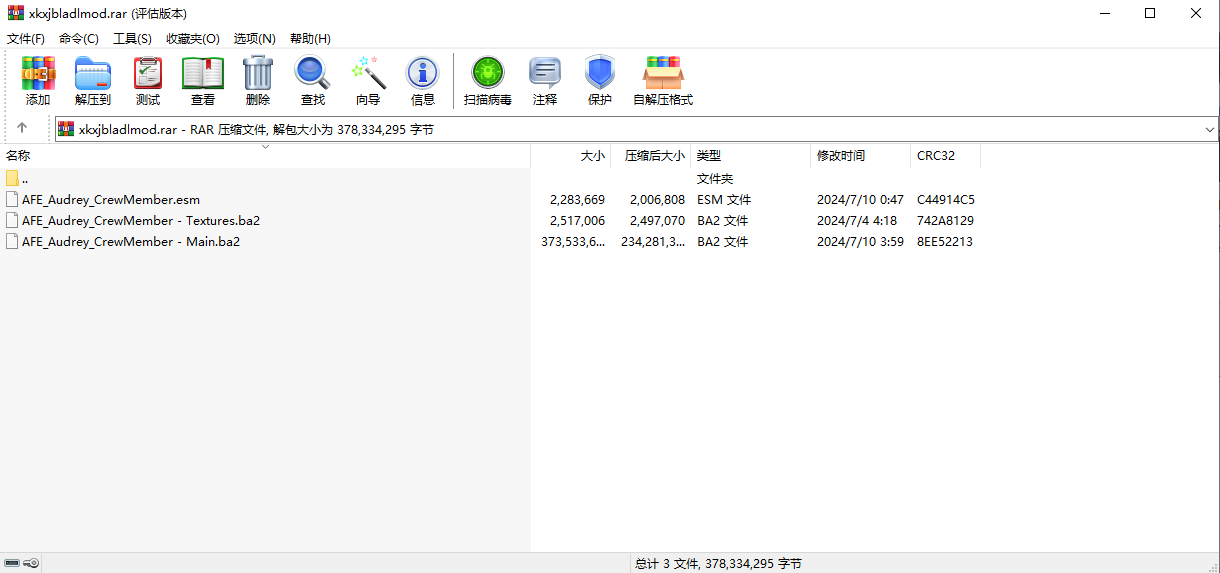This screenshot has width=1220, height=573.
Task: Sort by 修改时间 column header
Action: (x=860, y=156)
